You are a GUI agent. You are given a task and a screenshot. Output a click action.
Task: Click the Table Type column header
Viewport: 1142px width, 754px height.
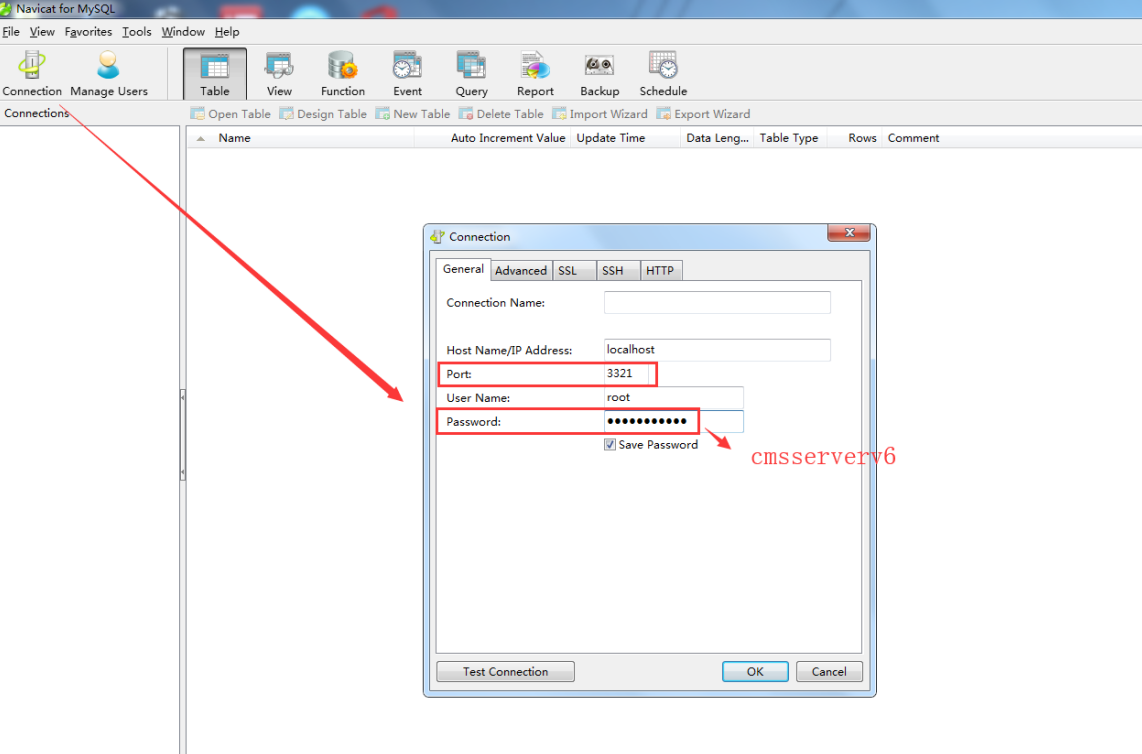coord(789,138)
